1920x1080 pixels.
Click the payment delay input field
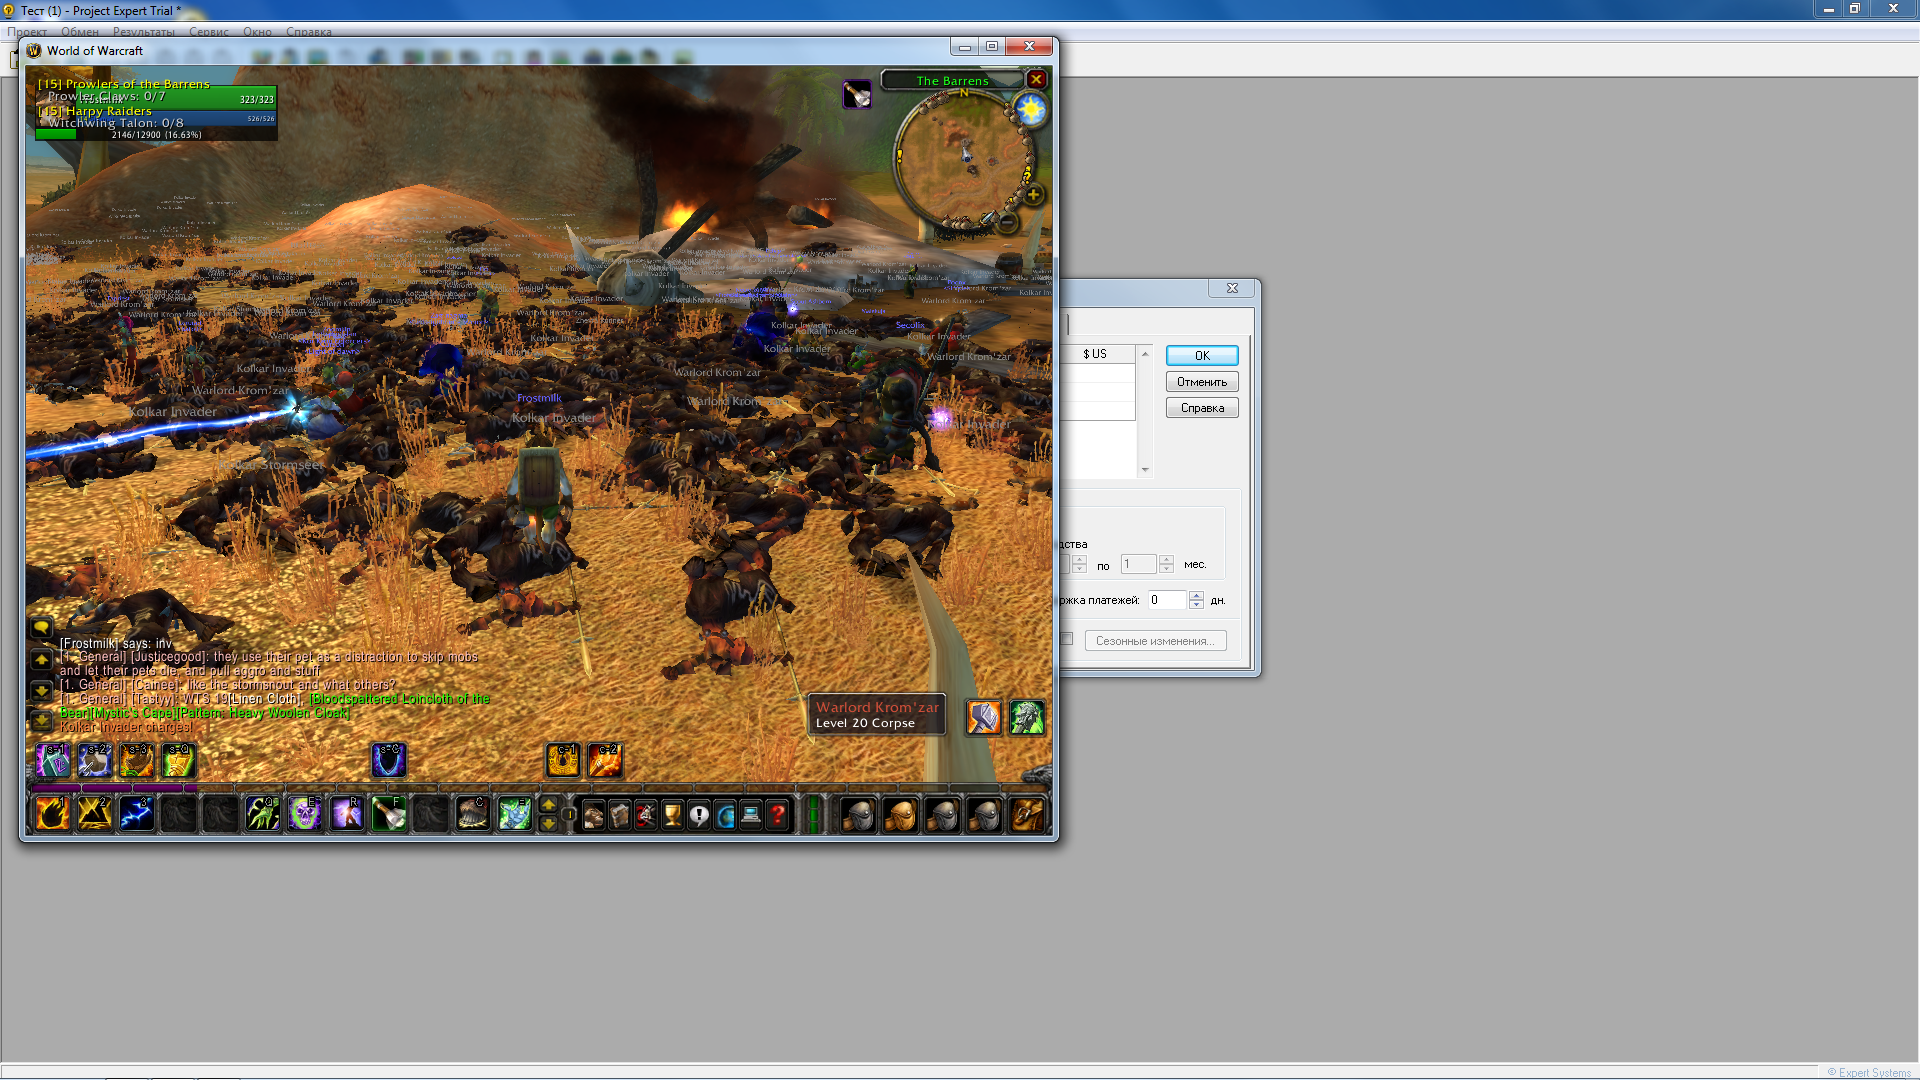1165,600
